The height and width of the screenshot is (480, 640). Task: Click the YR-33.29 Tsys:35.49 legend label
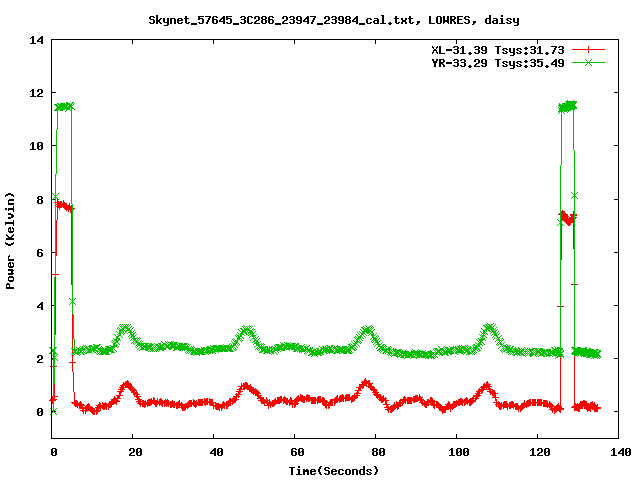pyautogui.click(x=498, y=63)
